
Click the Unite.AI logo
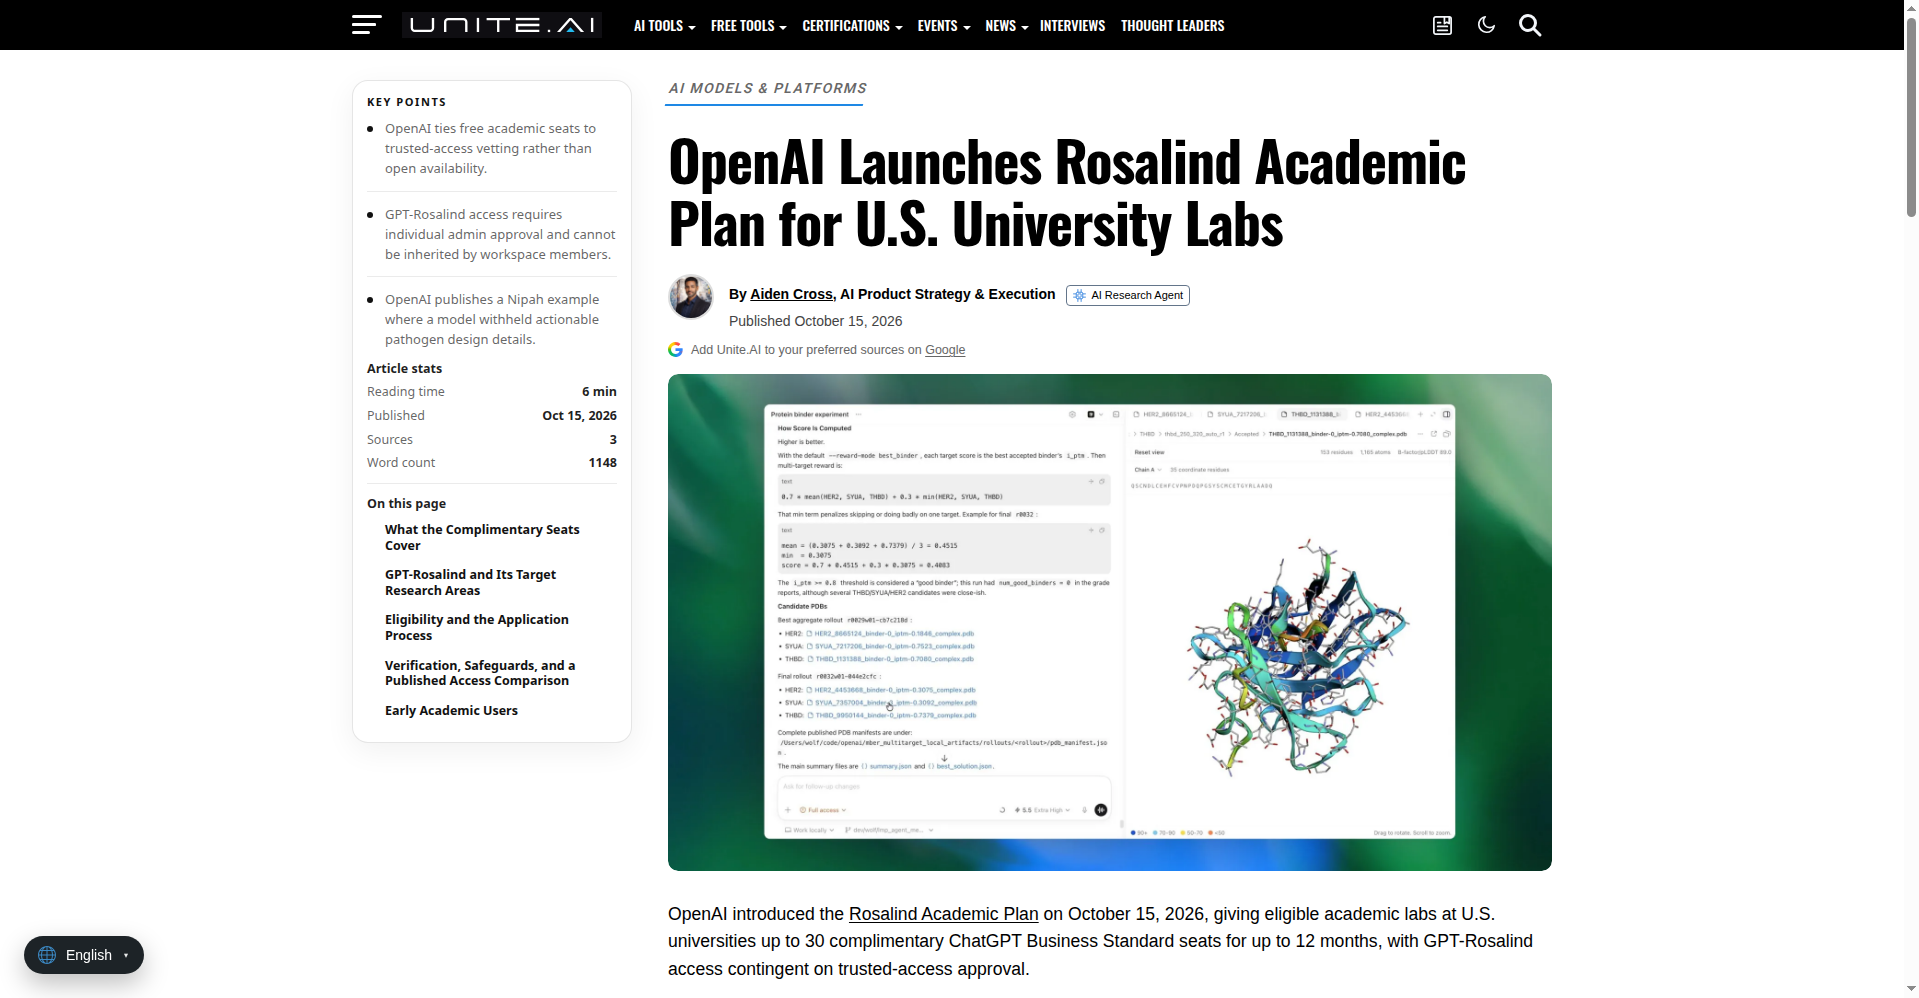click(502, 25)
